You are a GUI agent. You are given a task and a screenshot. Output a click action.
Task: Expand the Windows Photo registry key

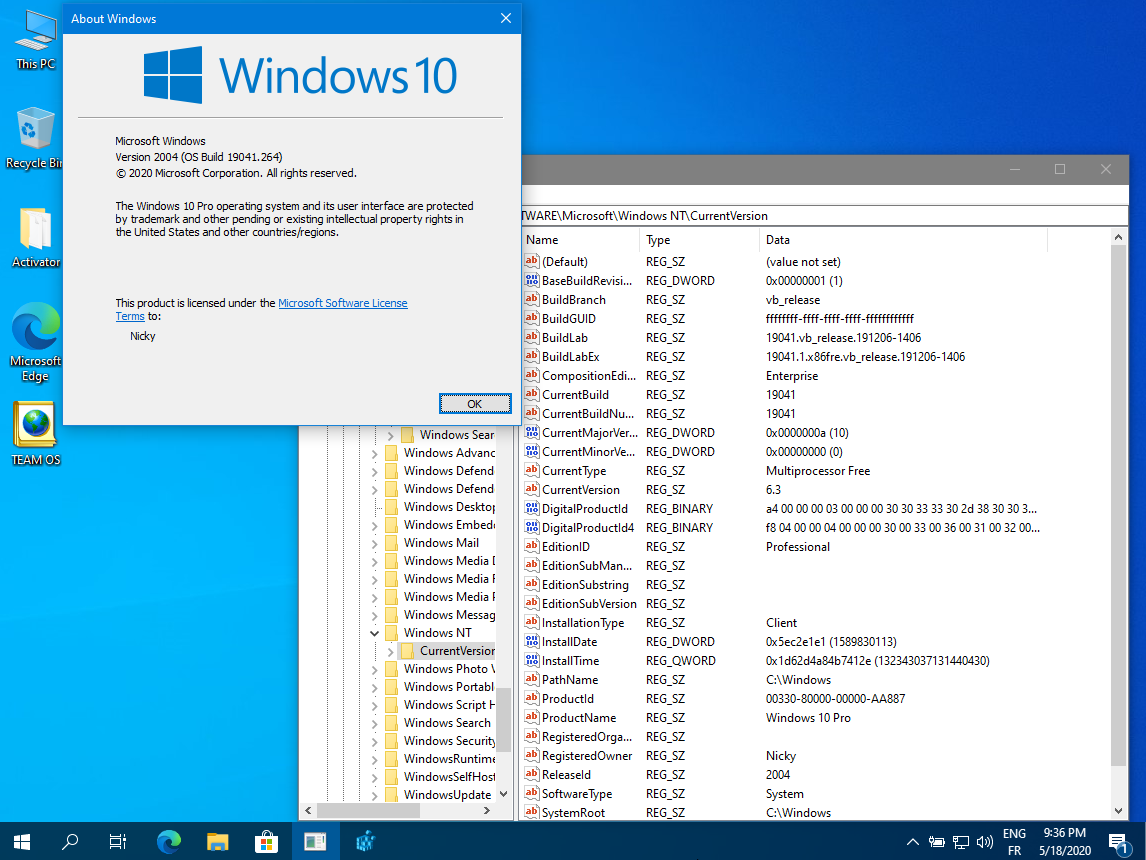pyautogui.click(x=374, y=669)
